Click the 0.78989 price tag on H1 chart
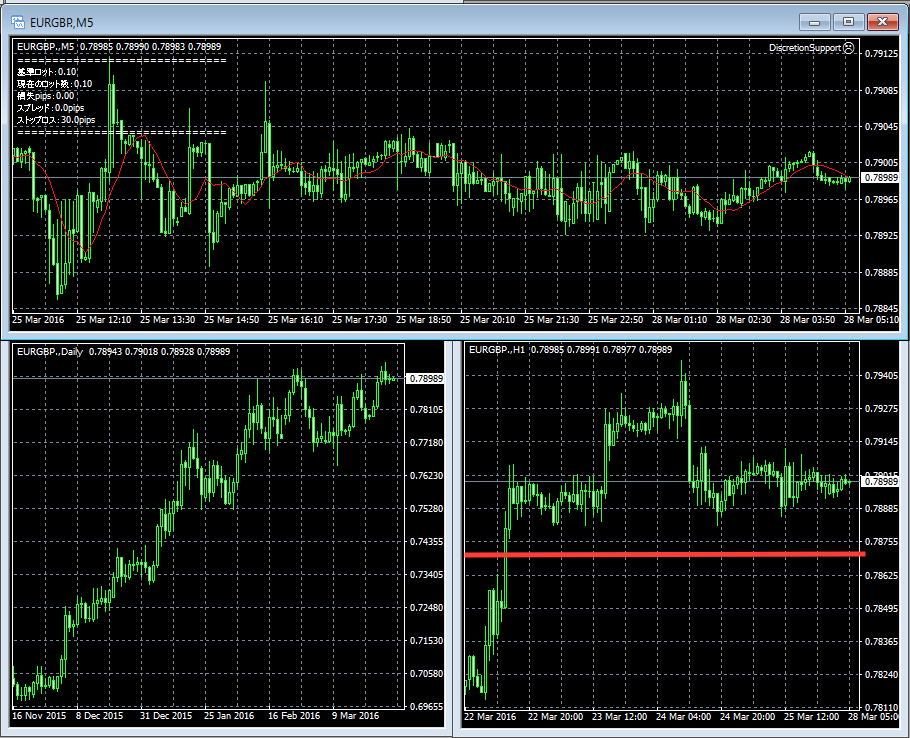This screenshot has height=738, width=910. 879,482
